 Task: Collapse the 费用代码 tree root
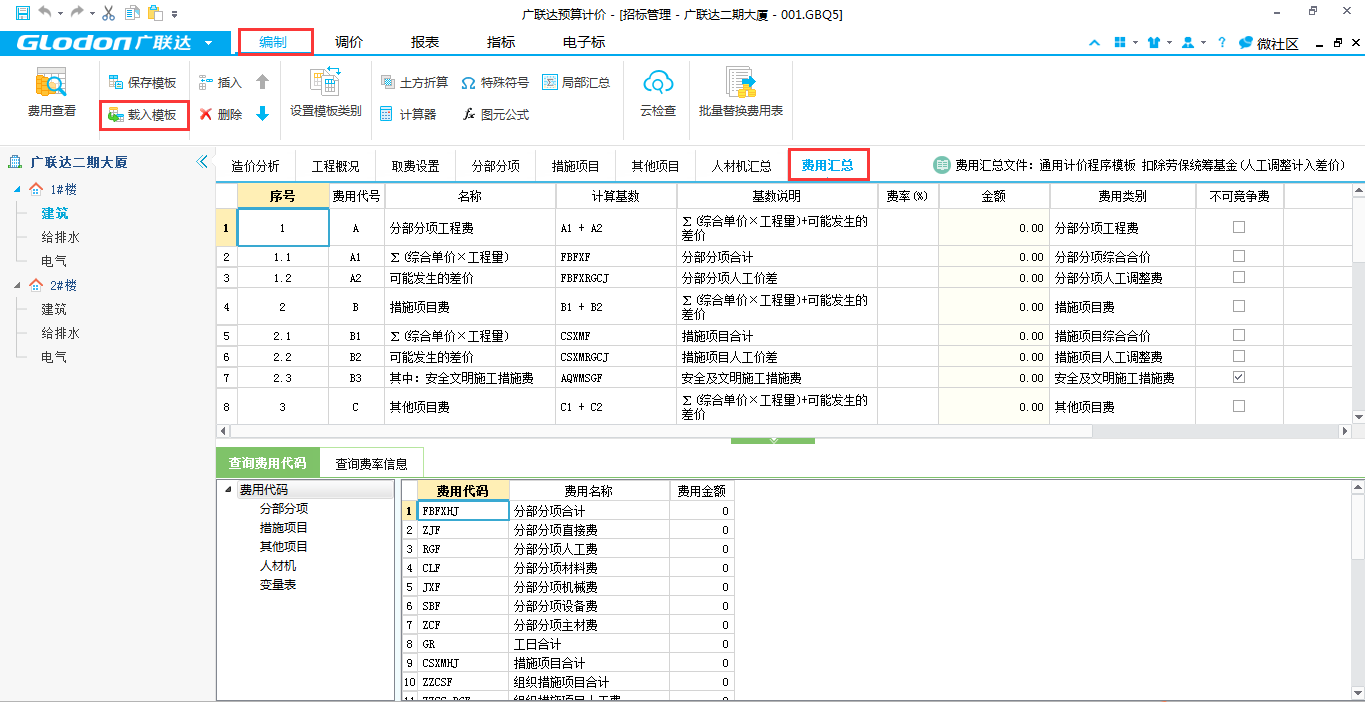(228, 490)
